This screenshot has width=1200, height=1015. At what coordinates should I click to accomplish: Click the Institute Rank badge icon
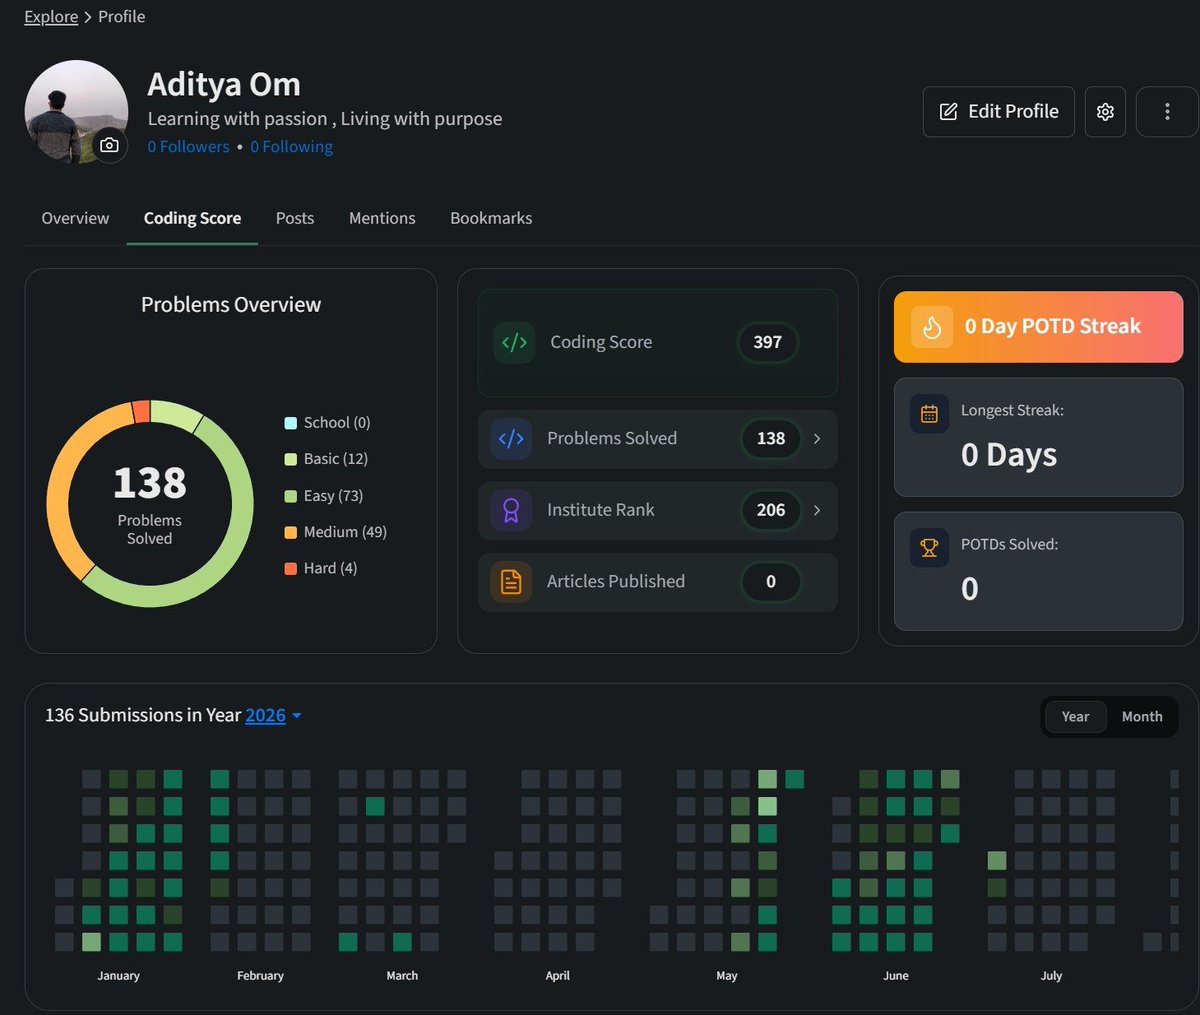511,510
